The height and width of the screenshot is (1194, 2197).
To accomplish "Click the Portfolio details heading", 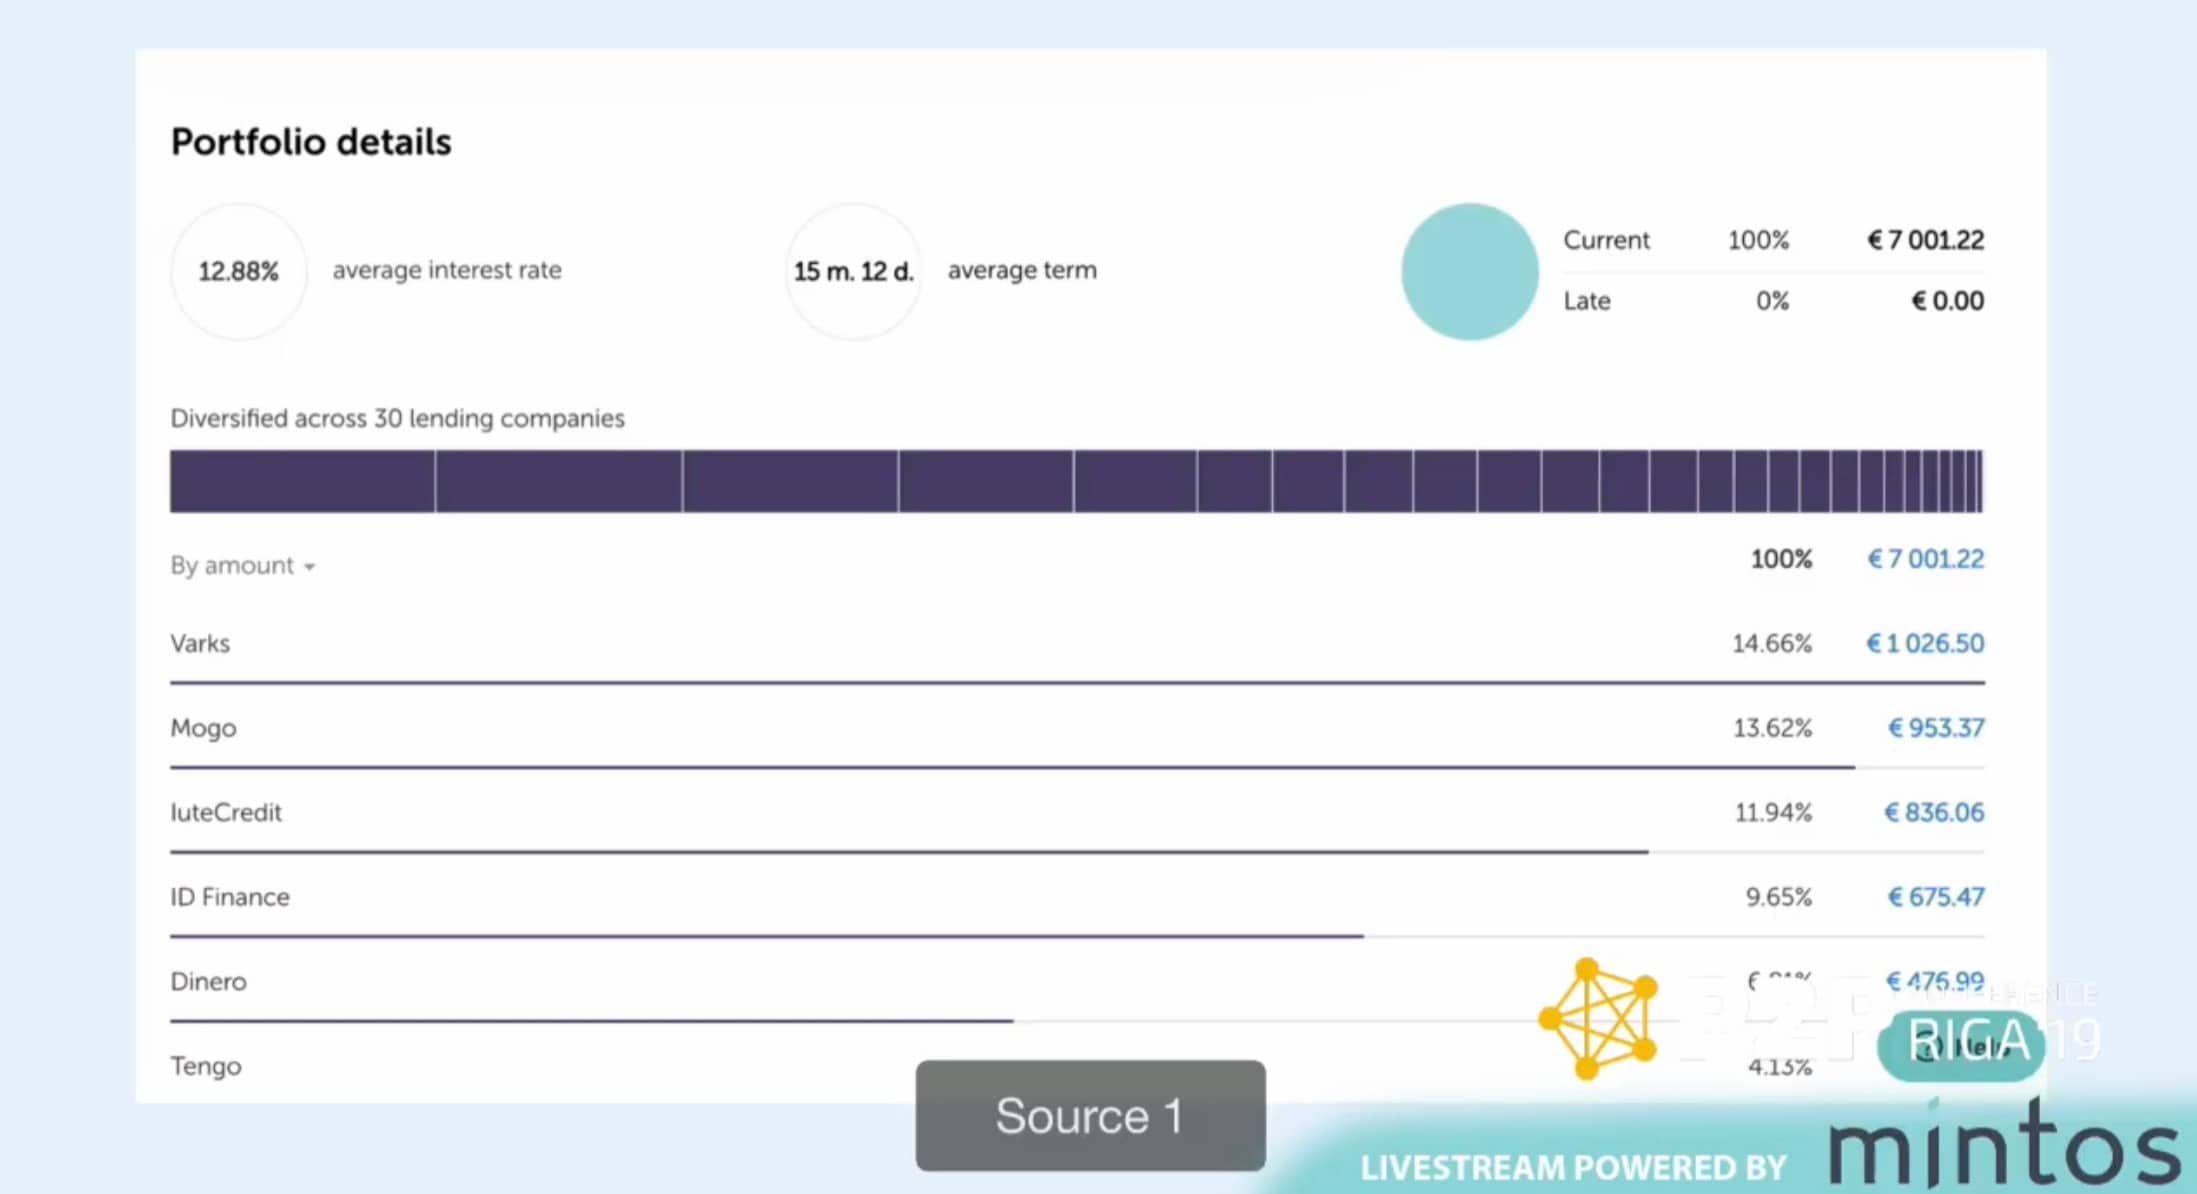I will pyautogui.click(x=311, y=142).
